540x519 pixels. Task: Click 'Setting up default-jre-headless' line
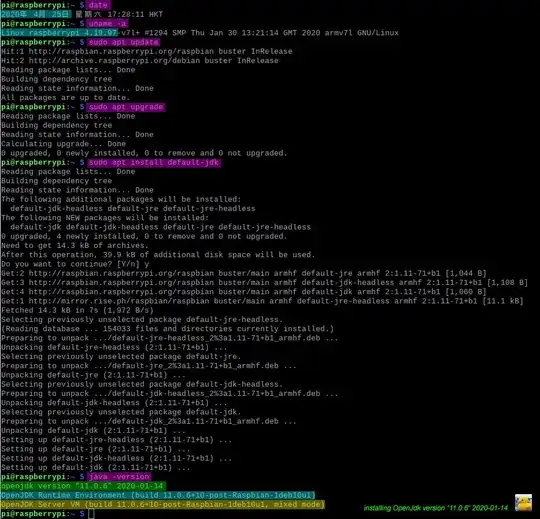pos(116,440)
